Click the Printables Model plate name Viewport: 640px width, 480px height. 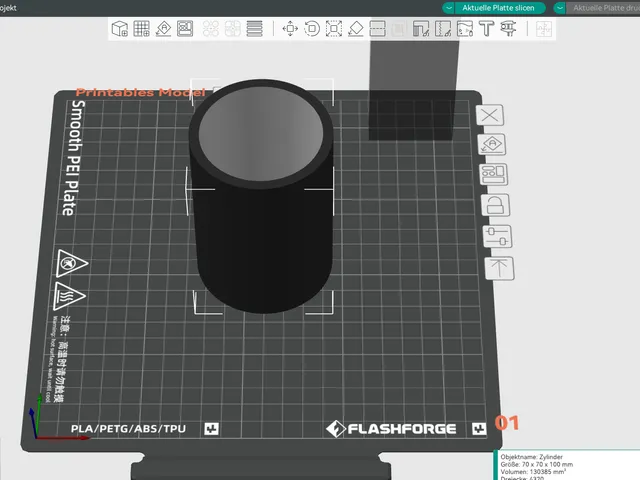(140, 93)
